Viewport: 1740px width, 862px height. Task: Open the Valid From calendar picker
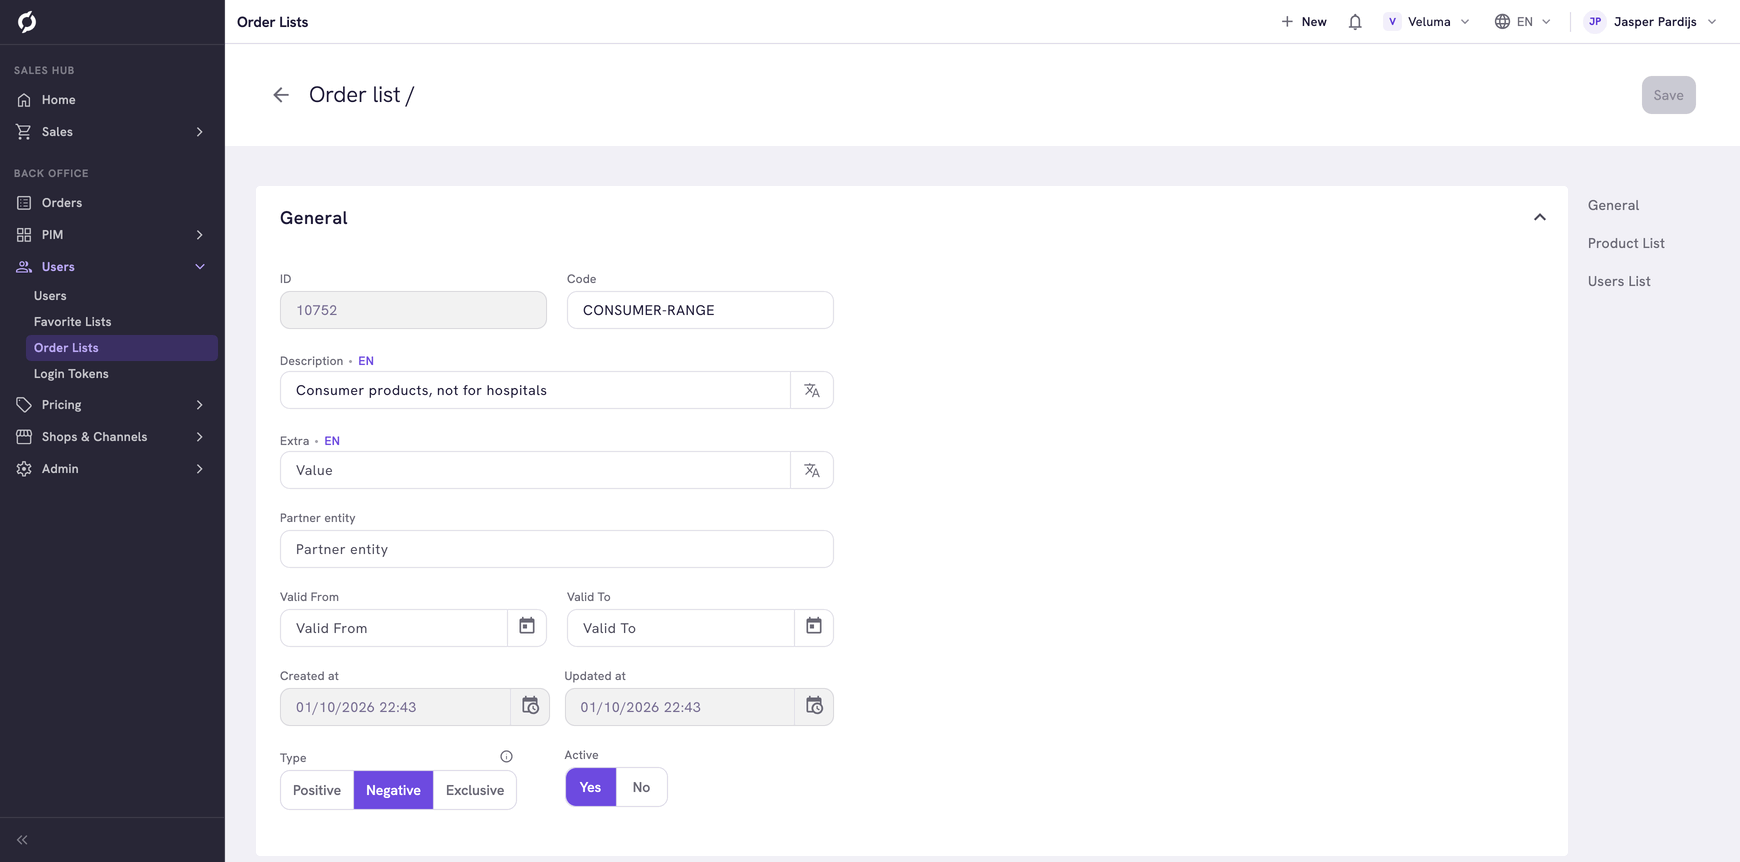click(x=527, y=627)
